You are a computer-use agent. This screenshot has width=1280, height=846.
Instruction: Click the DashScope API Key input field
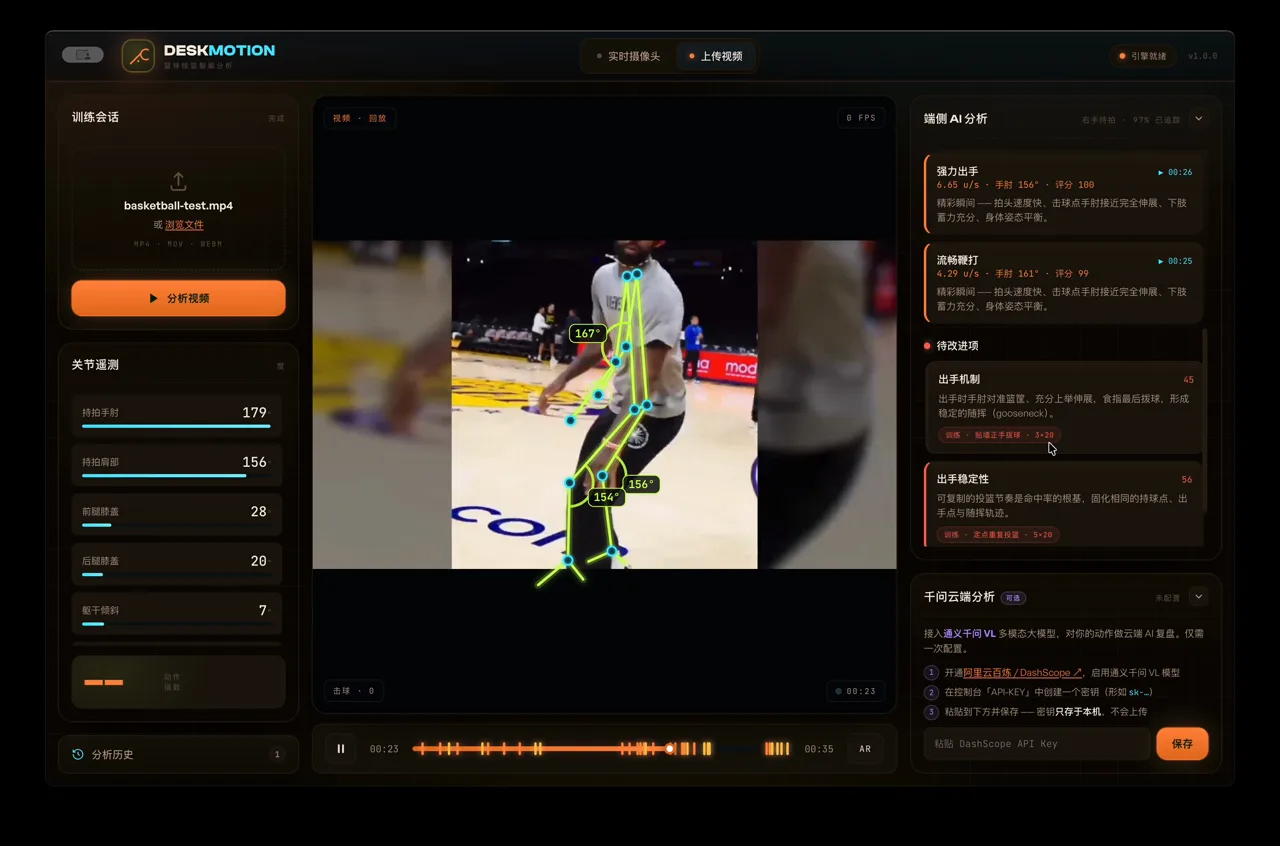(x=1037, y=744)
